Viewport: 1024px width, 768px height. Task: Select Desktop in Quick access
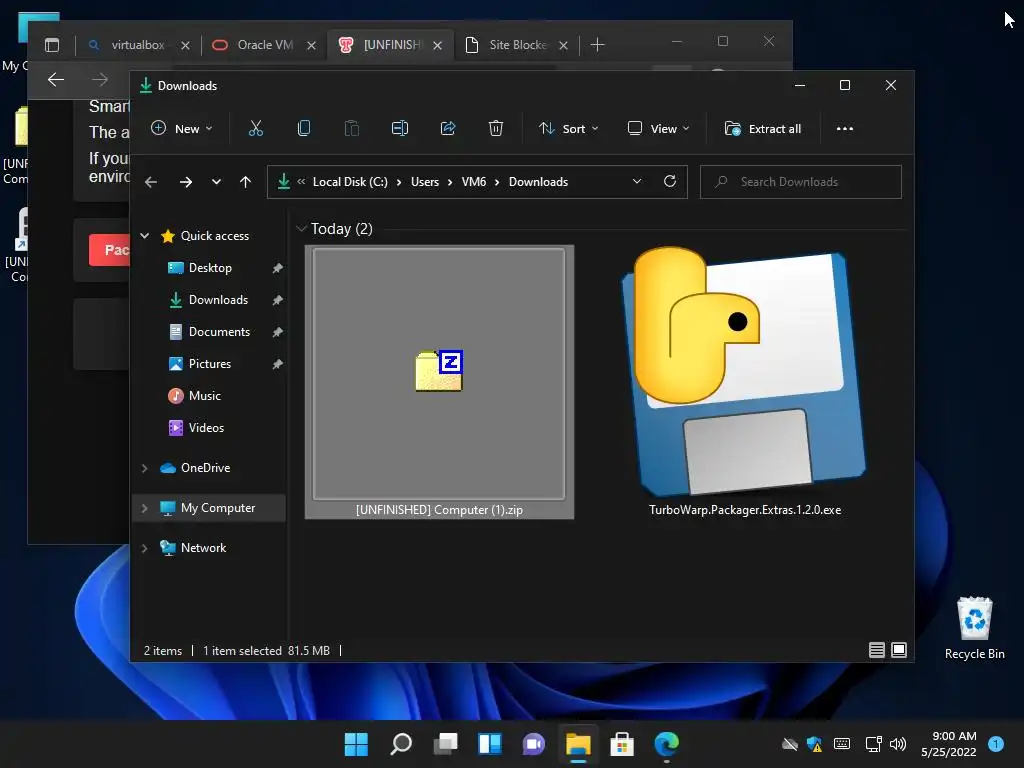(210, 268)
